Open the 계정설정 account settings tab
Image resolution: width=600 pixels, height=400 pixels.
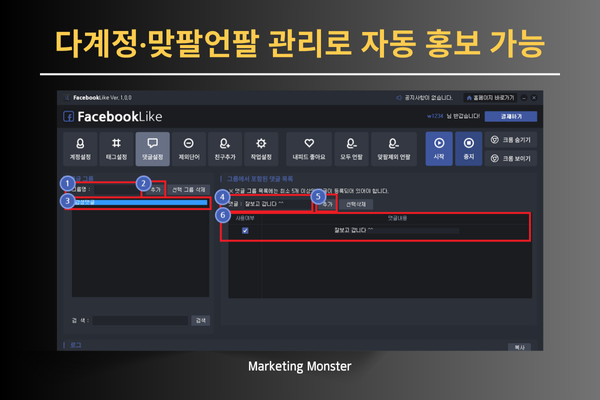click(x=80, y=149)
